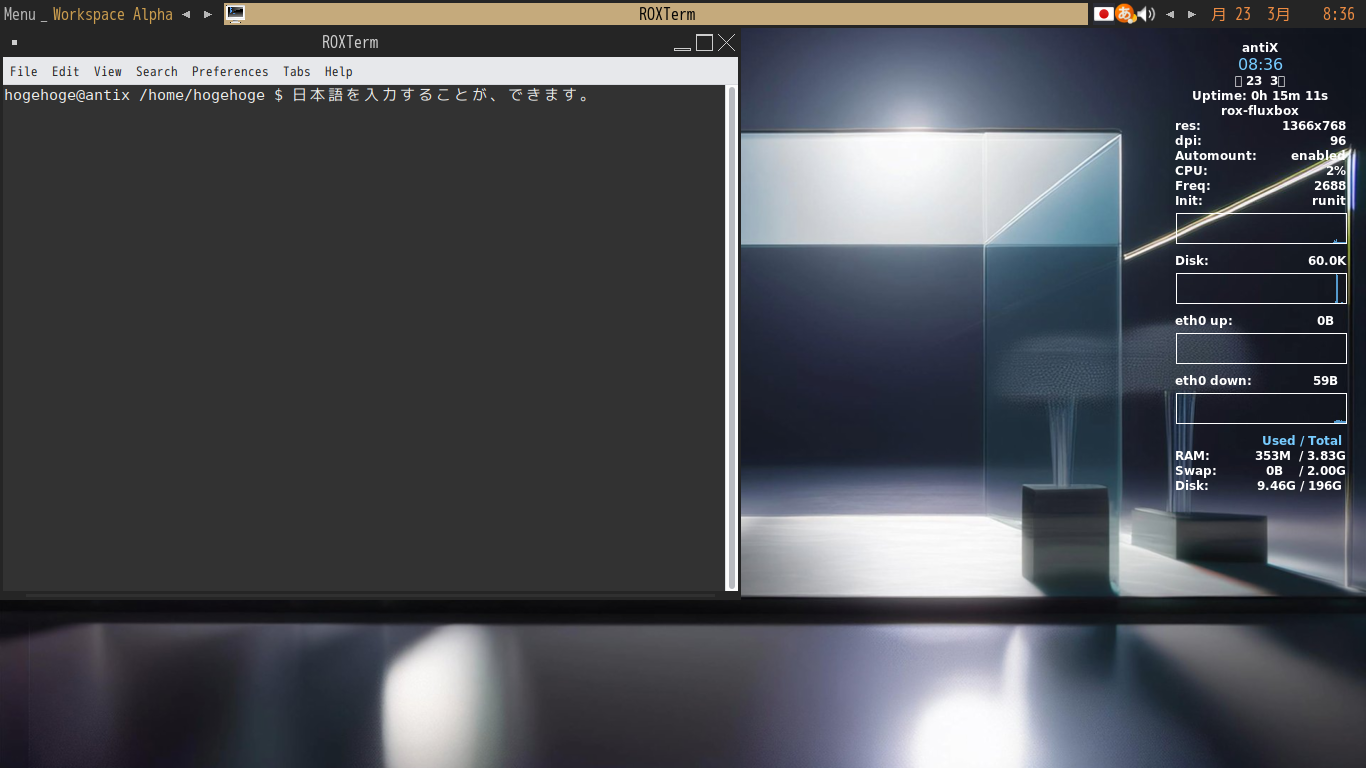Click the ROXTerm vertical scrollbar

(731, 338)
